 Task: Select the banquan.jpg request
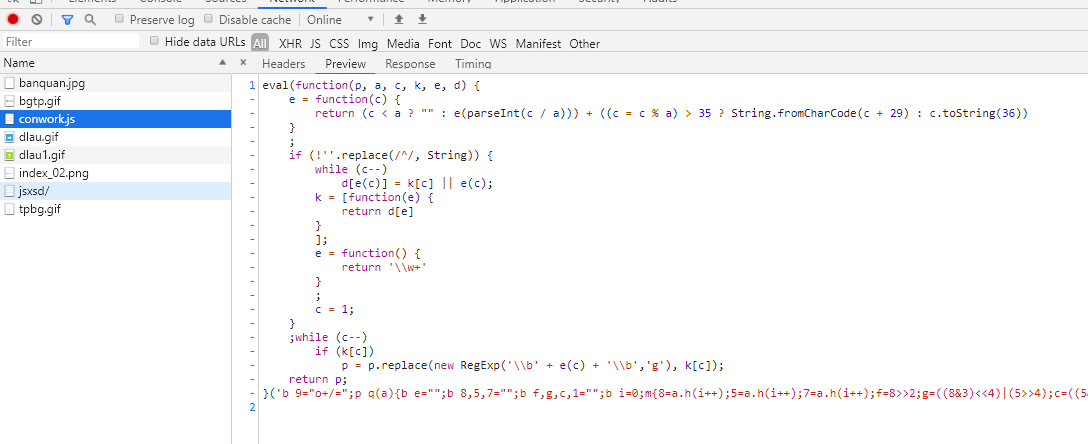click(115, 83)
